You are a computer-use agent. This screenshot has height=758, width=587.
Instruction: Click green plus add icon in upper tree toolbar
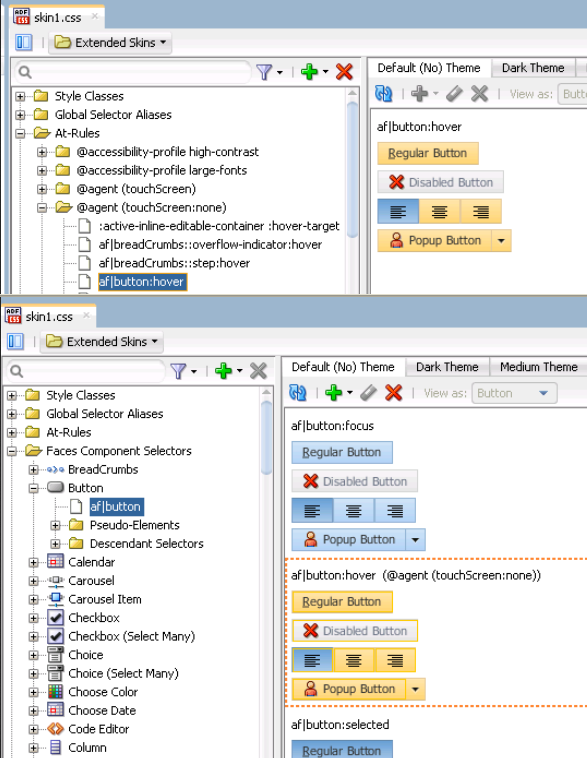pyautogui.click(x=309, y=72)
